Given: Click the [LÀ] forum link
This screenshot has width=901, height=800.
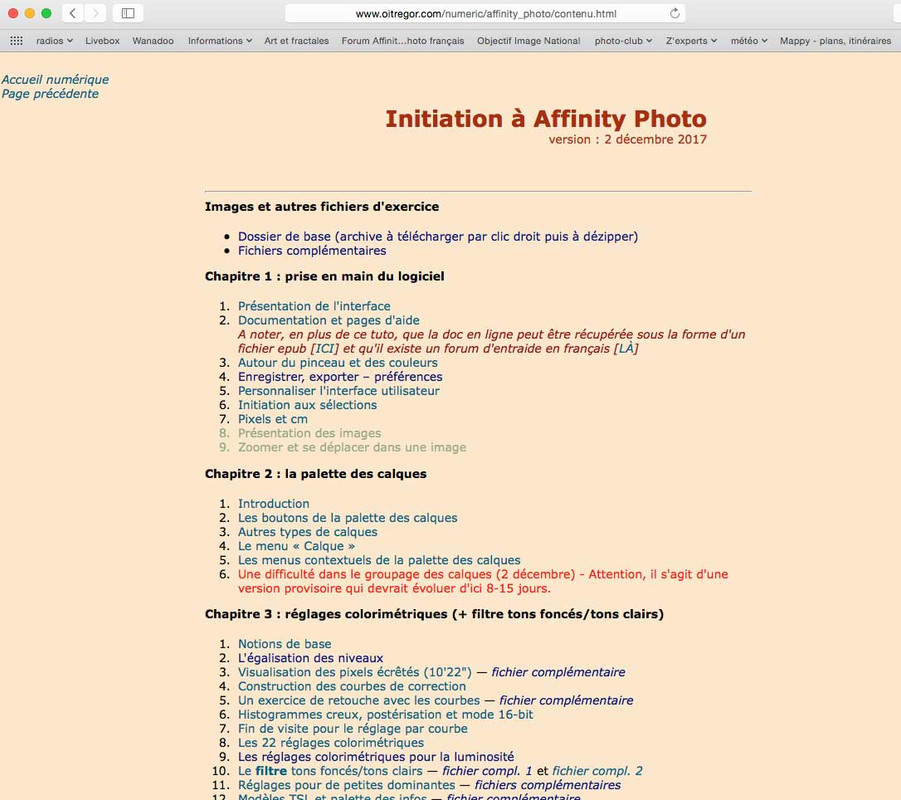Looking at the screenshot, I should pos(626,348).
